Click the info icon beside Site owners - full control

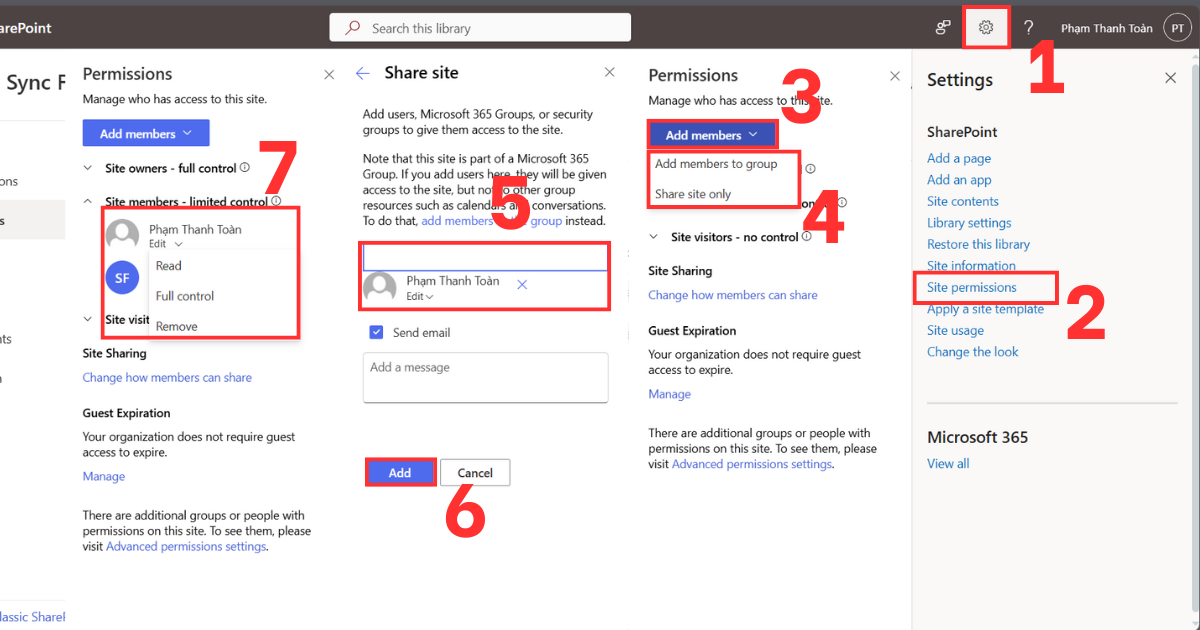(x=246, y=168)
